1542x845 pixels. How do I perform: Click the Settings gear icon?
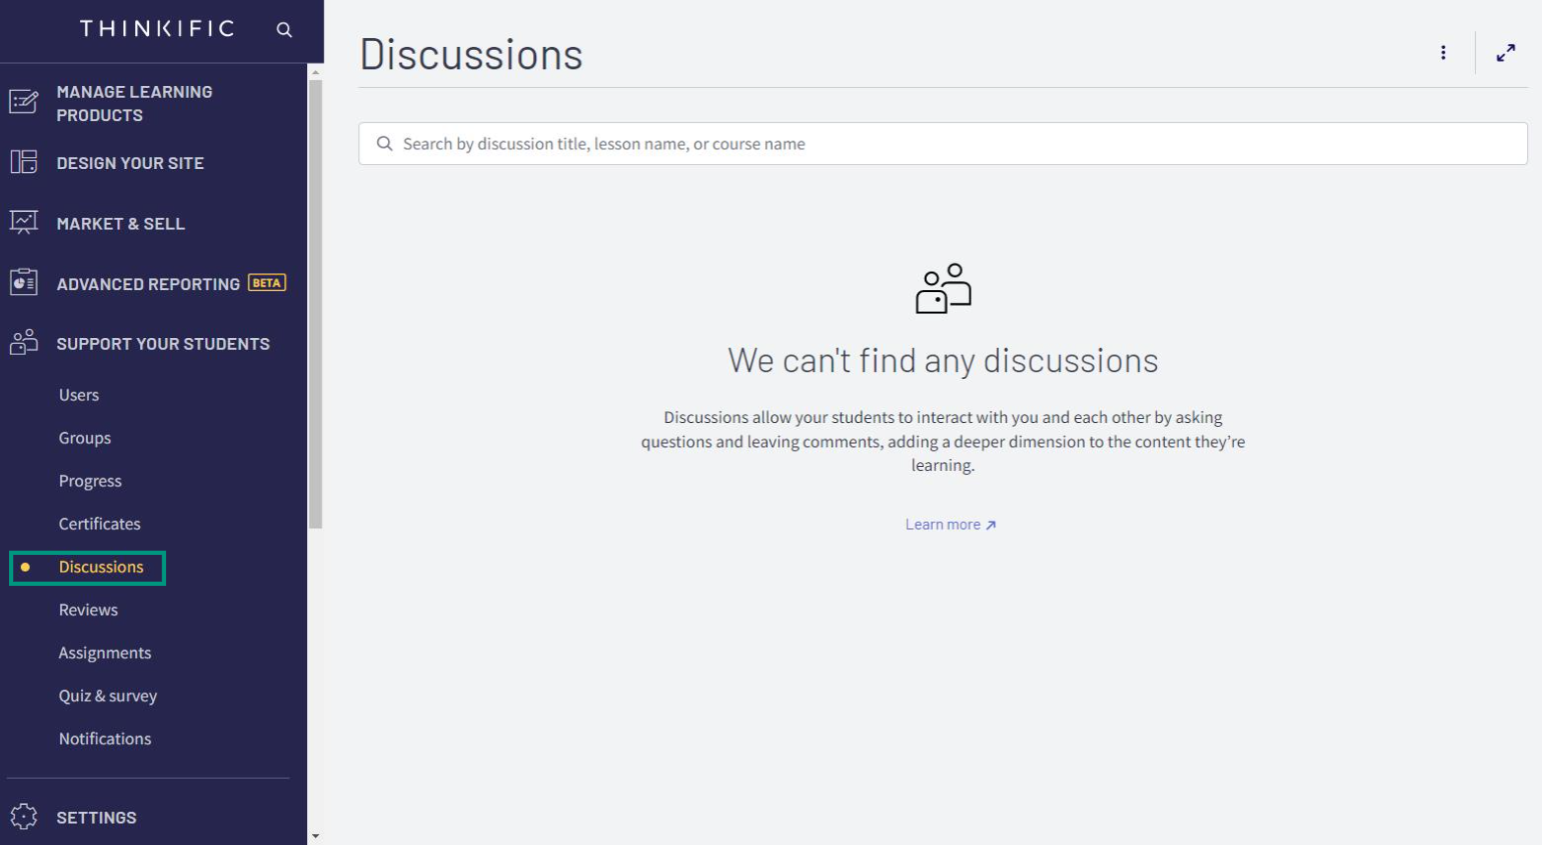tap(24, 817)
